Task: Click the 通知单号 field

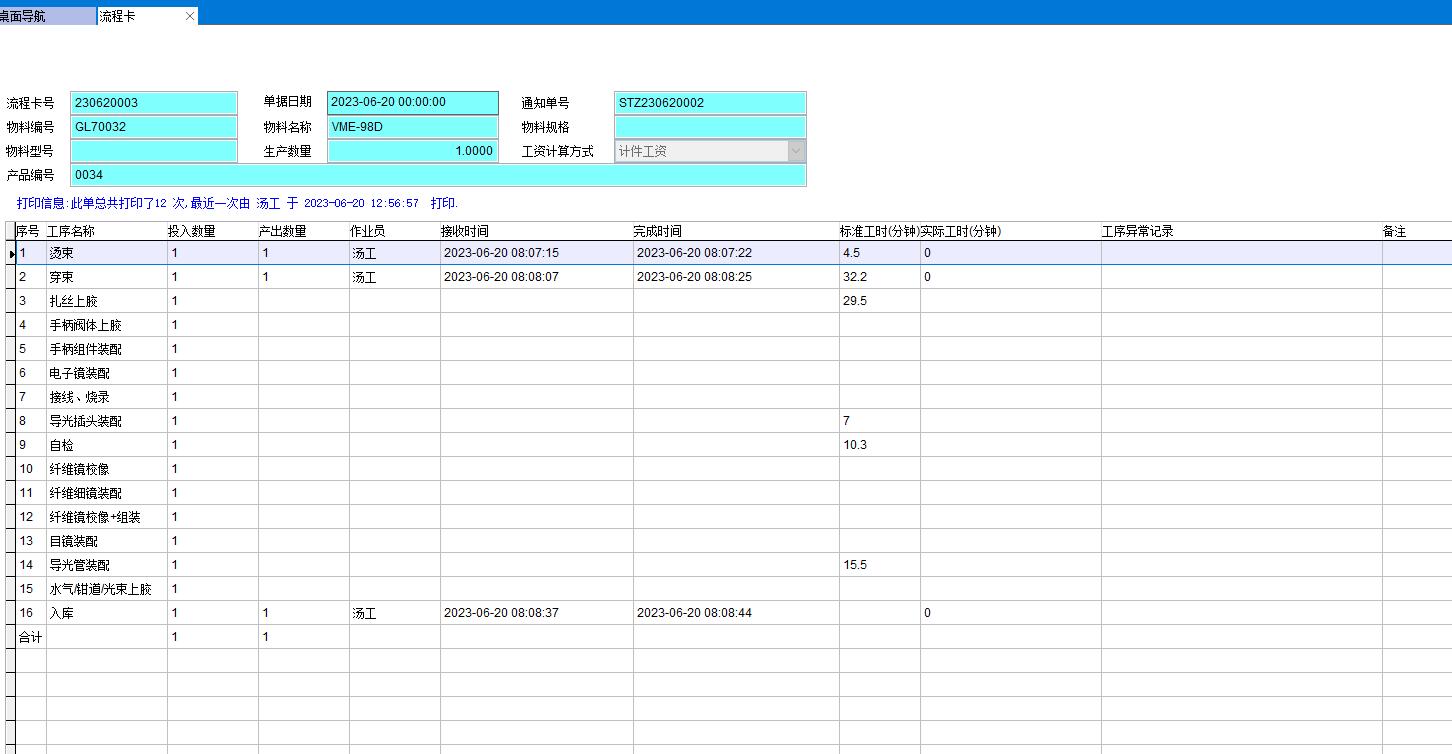Action: (x=710, y=103)
